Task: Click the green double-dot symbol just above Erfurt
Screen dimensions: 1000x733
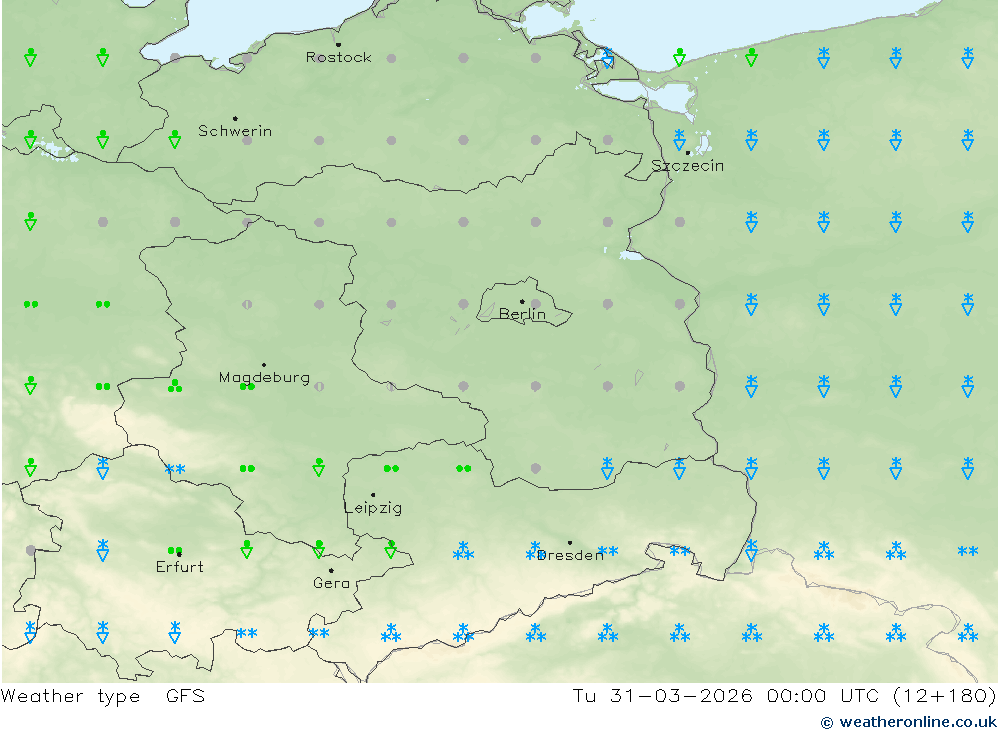Action: pyautogui.click(x=175, y=551)
